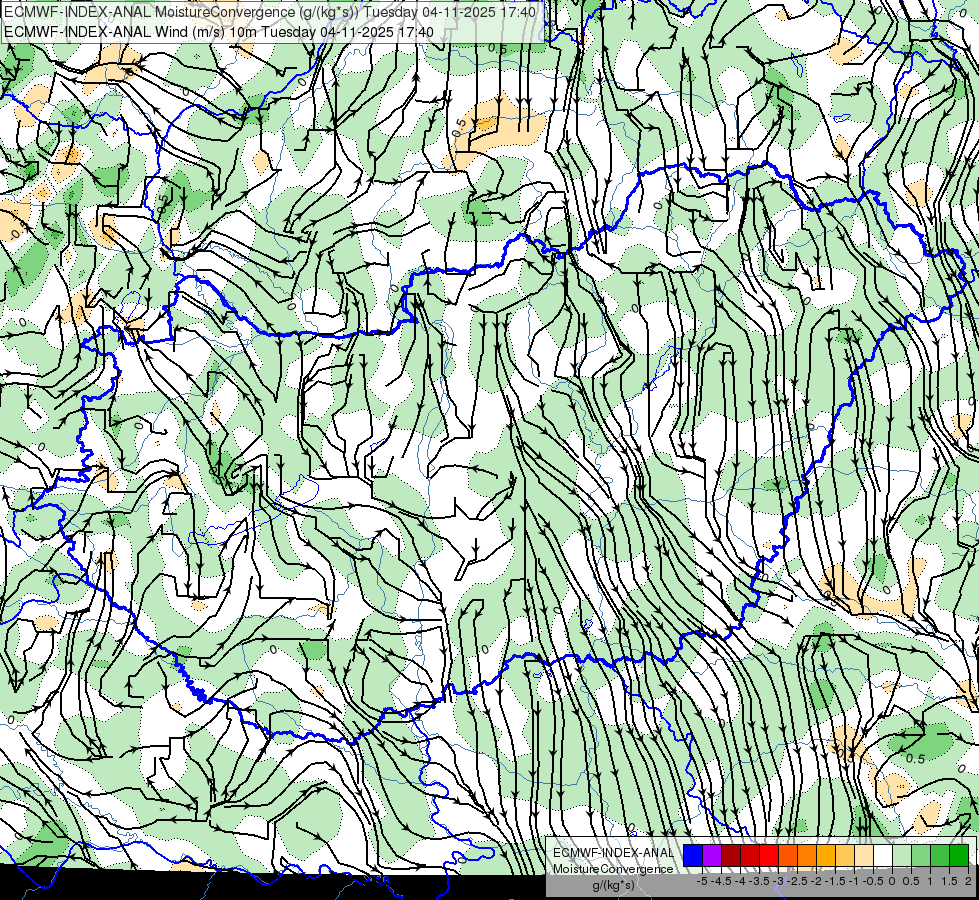Click the 'g/(kg*s)' unit label in the legend
Image resolution: width=979 pixels, height=900 pixels.
(x=614, y=886)
